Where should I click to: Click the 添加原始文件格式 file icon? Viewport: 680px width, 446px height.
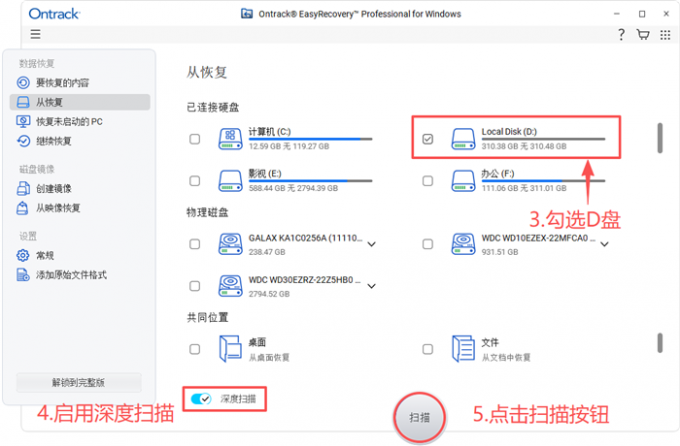23,275
